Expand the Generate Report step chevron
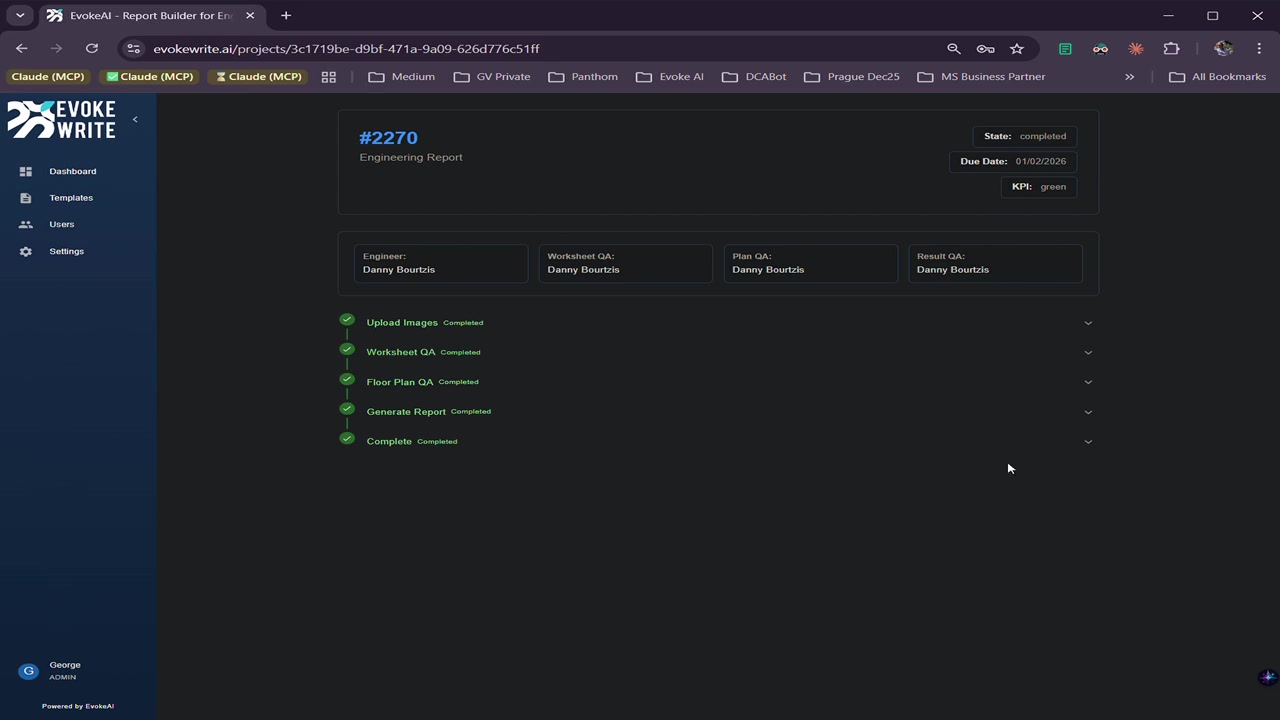 point(1088,412)
